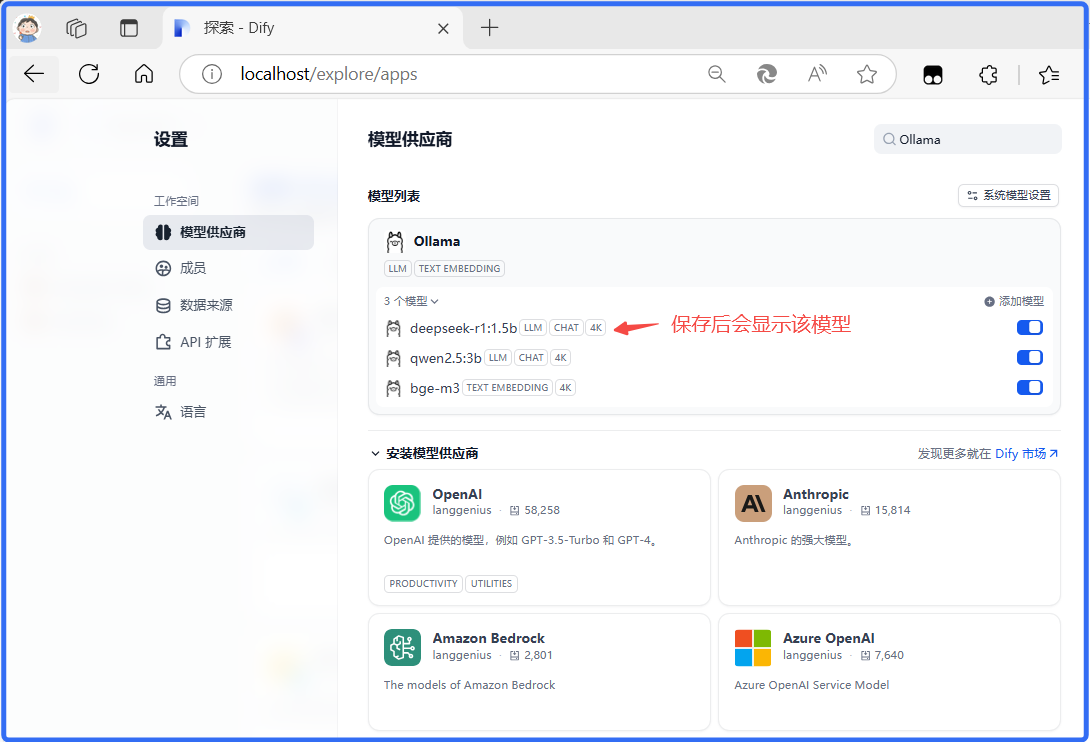Reload the current page
Image resolution: width=1090 pixels, height=742 pixels.
(89, 74)
